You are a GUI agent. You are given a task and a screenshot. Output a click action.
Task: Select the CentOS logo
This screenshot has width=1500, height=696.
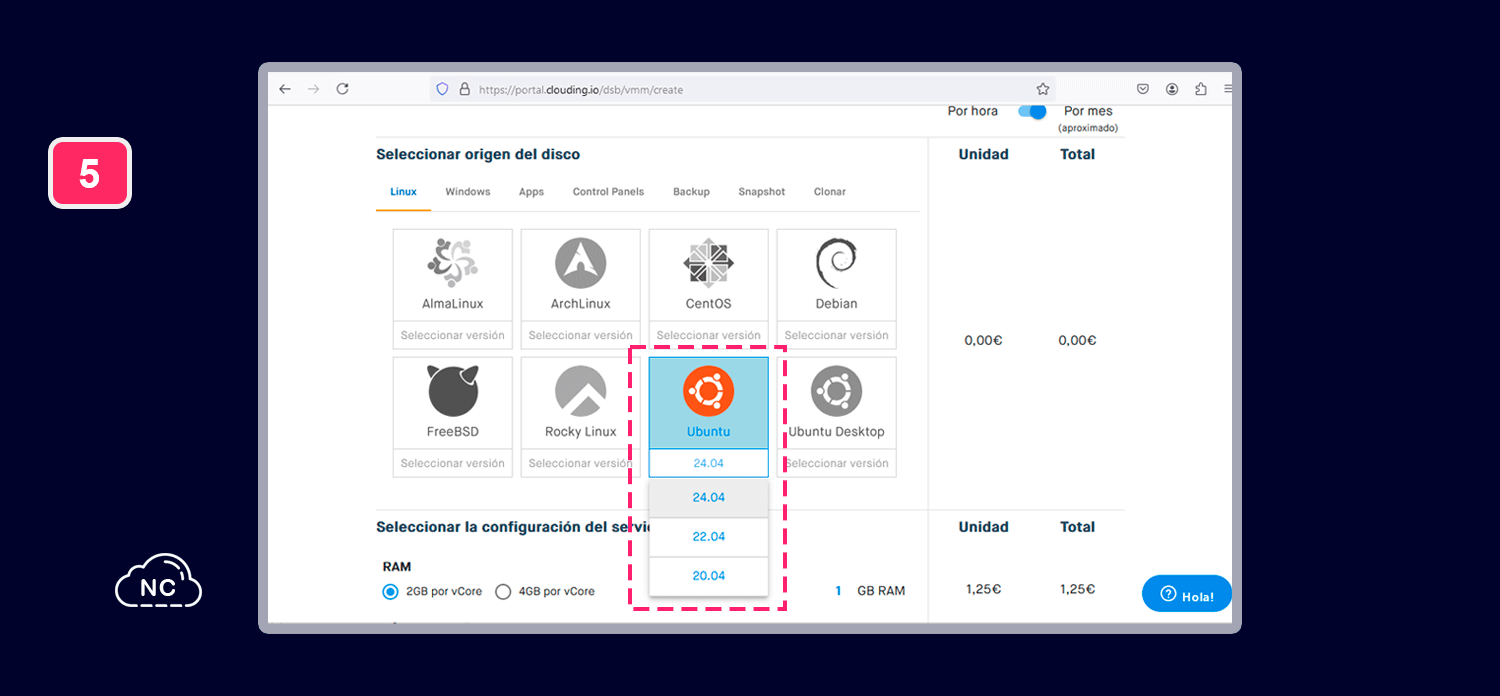(708, 263)
